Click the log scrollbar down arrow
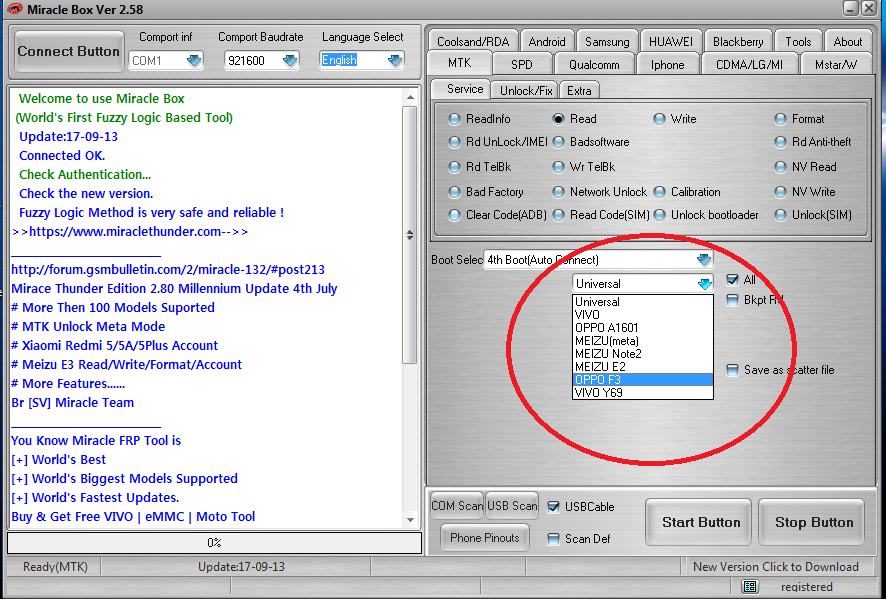 [x=410, y=520]
